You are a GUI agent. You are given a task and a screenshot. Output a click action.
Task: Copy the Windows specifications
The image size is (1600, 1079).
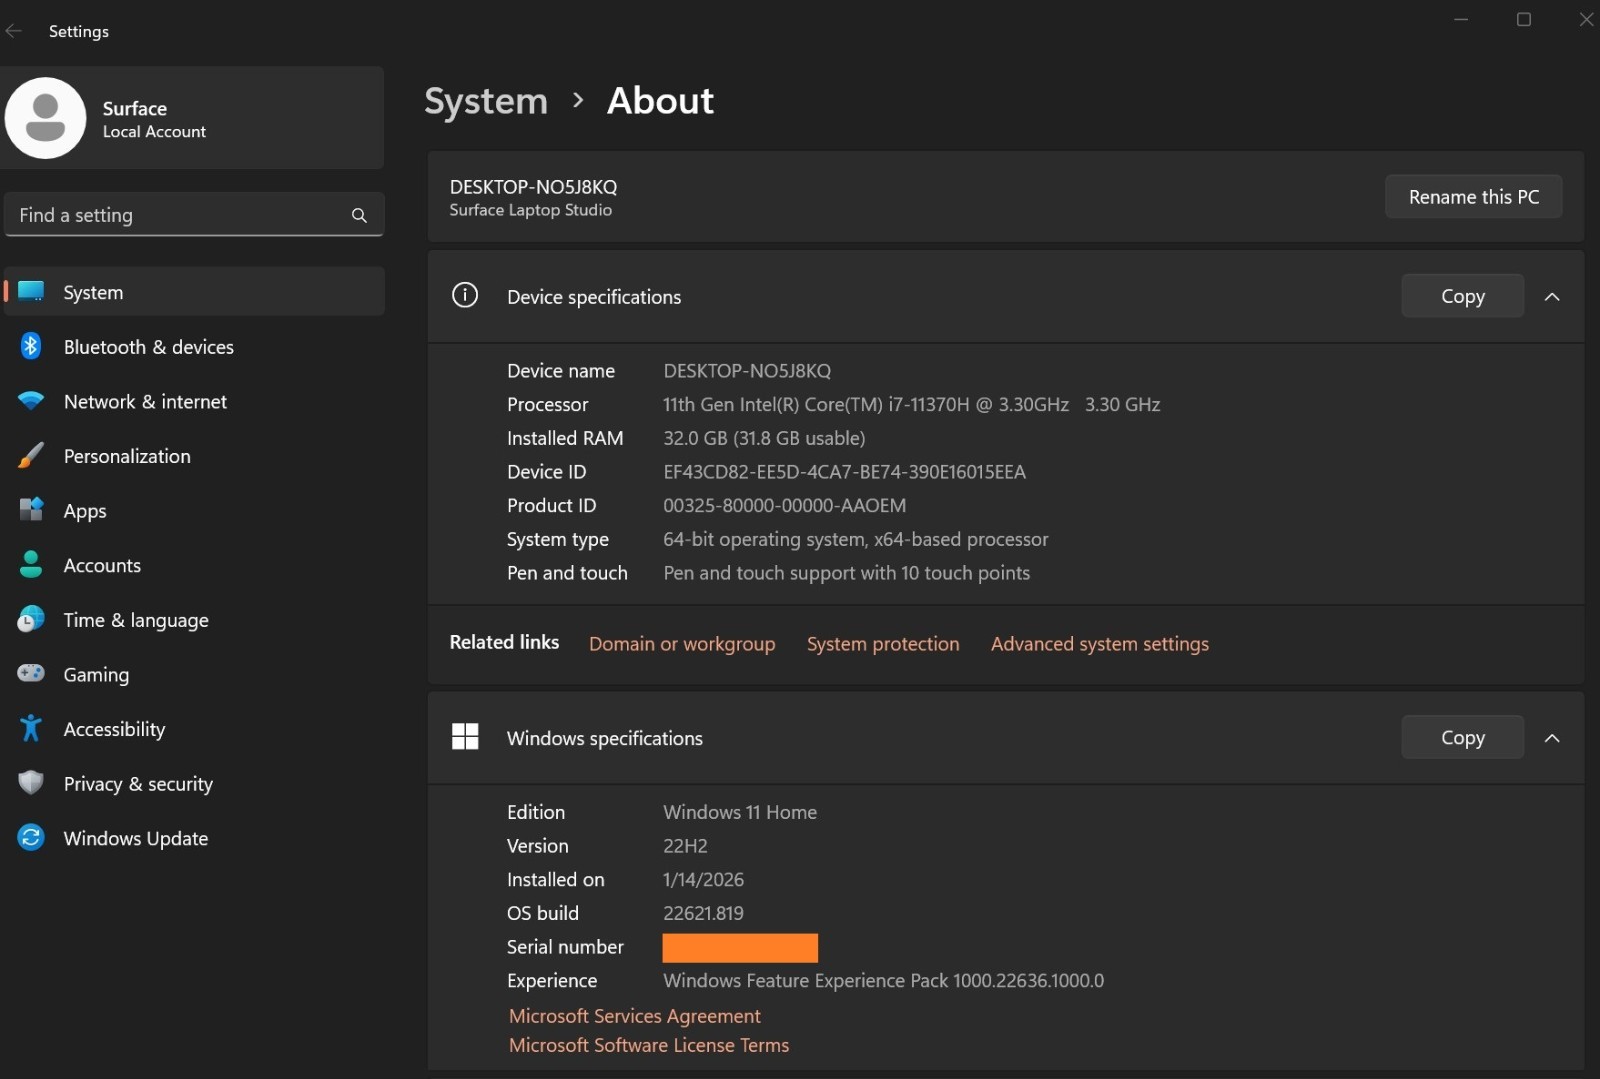[1462, 737]
